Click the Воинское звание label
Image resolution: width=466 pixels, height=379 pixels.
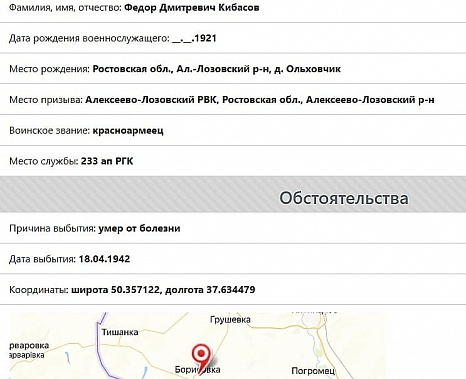(50, 131)
